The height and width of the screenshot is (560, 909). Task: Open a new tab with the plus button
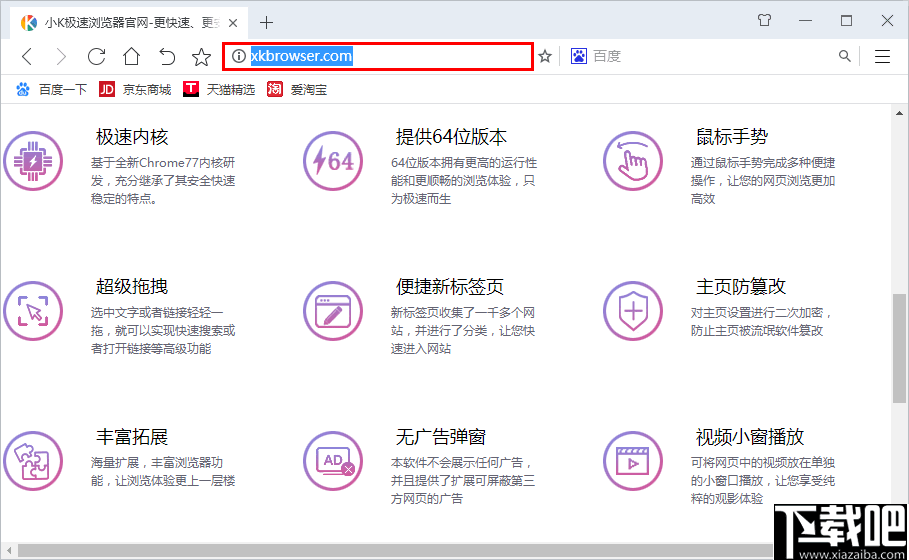tap(266, 23)
